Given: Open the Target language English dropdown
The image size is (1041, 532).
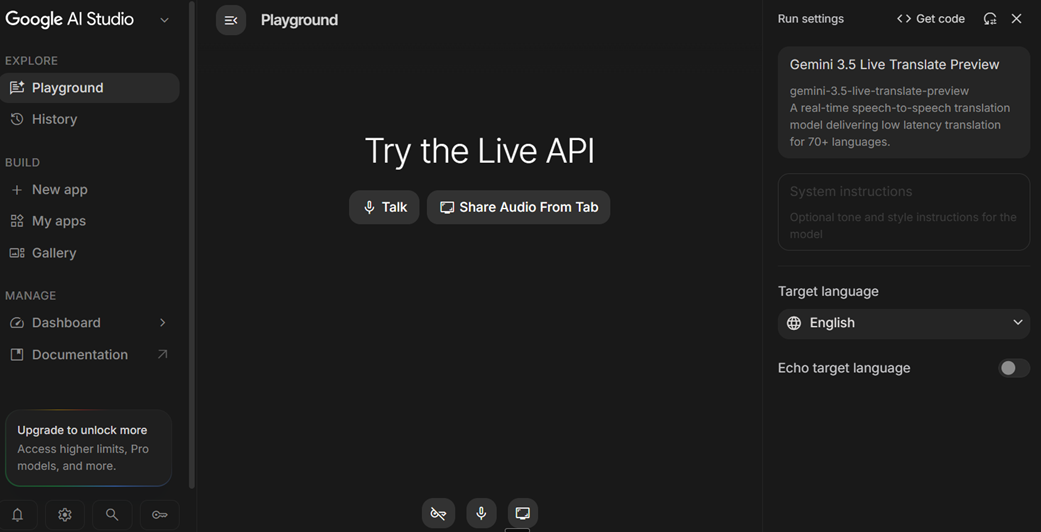Looking at the screenshot, I should click(904, 323).
